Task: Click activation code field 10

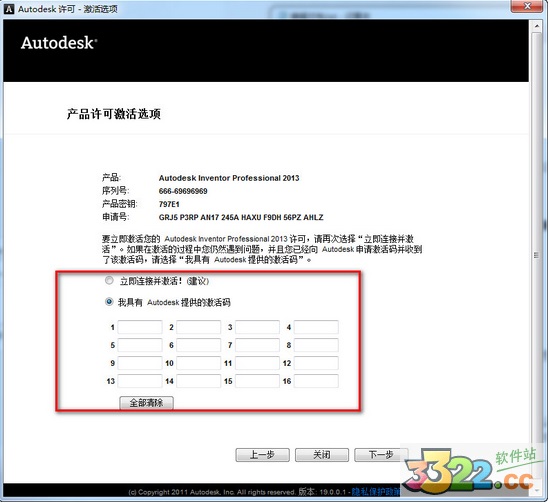Action: tap(199, 363)
